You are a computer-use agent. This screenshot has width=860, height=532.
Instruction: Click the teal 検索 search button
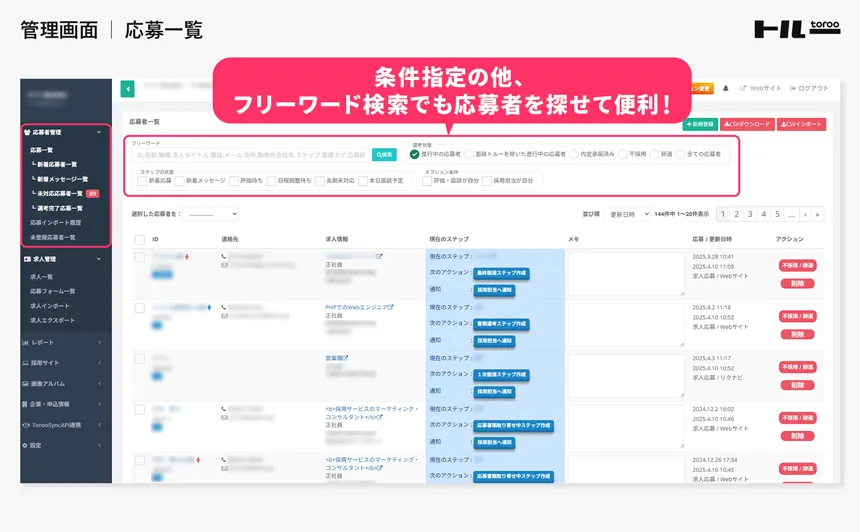coord(384,155)
